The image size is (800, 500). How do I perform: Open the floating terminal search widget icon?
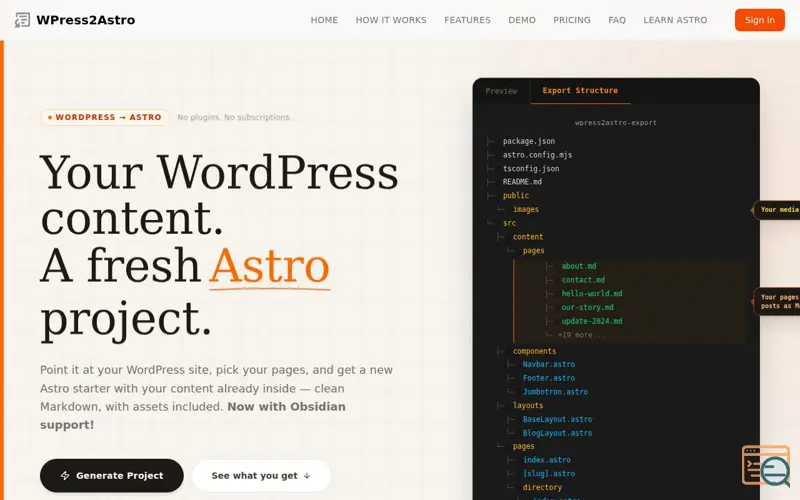[x=766, y=465]
